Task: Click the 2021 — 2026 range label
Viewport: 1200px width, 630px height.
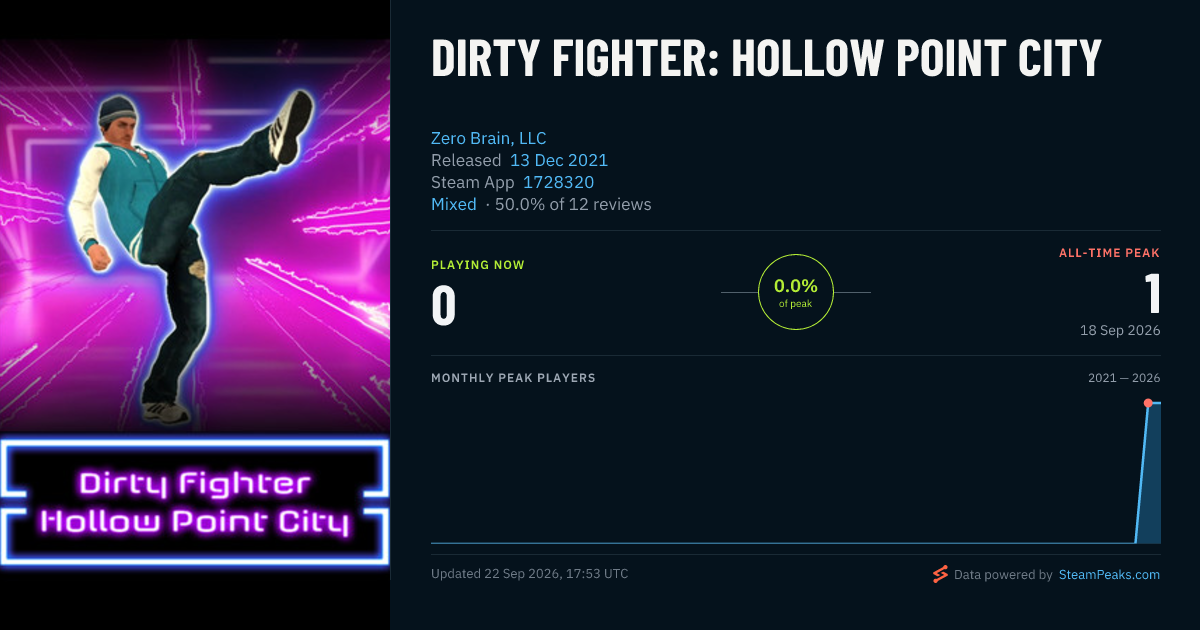Action: (1124, 378)
